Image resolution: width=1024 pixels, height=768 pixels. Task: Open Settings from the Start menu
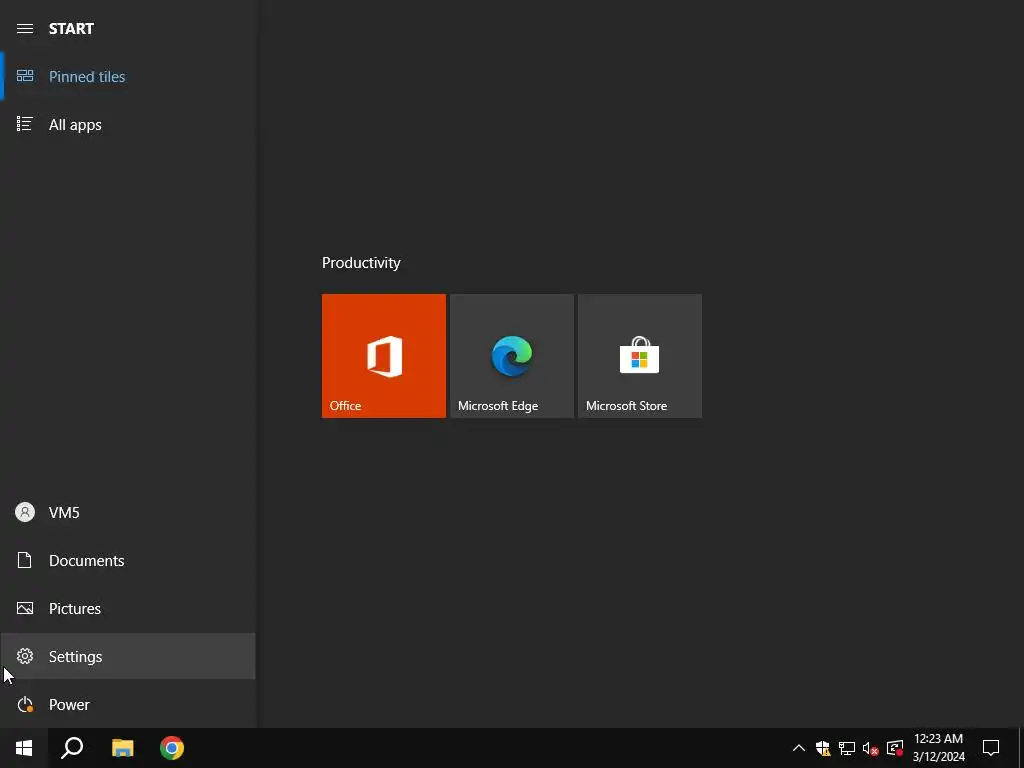(x=128, y=656)
